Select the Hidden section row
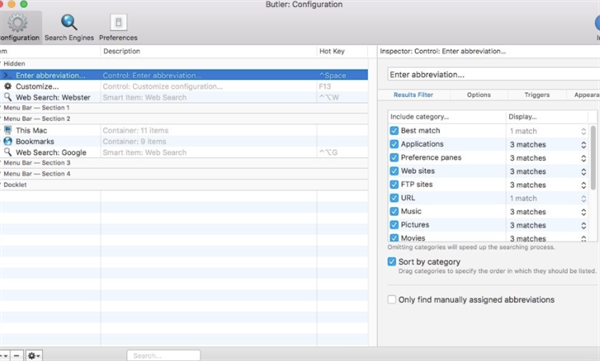This screenshot has width=600, height=361. (x=184, y=64)
